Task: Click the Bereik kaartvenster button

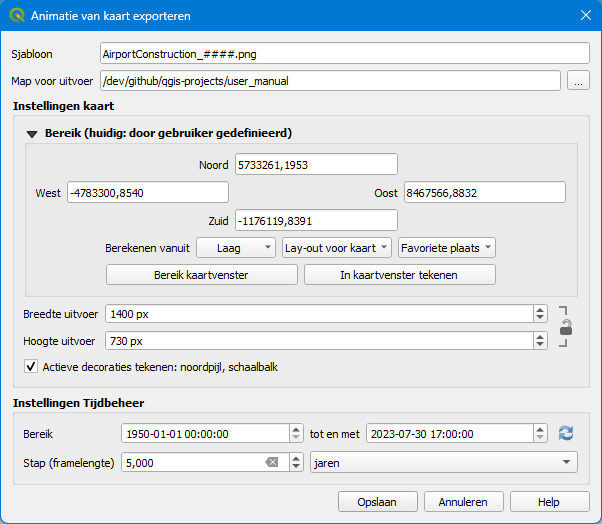Action: (201, 274)
